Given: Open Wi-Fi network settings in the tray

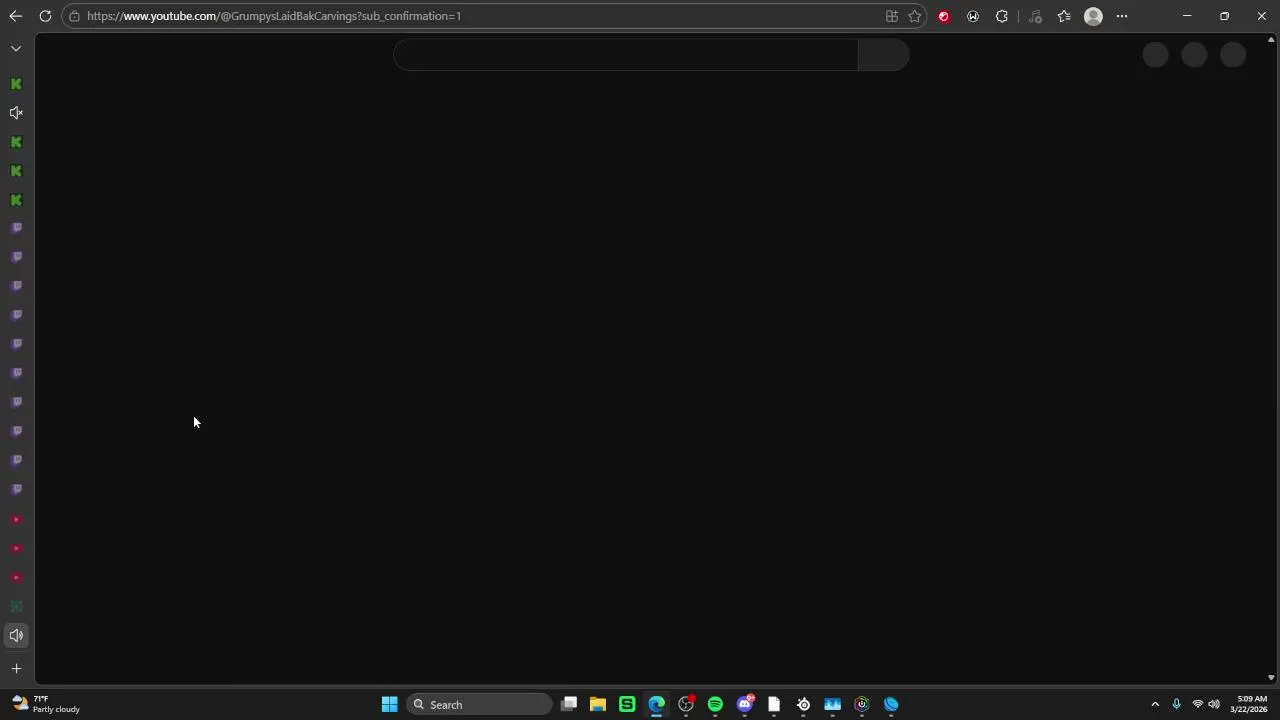Looking at the screenshot, I should [1198, 705].
